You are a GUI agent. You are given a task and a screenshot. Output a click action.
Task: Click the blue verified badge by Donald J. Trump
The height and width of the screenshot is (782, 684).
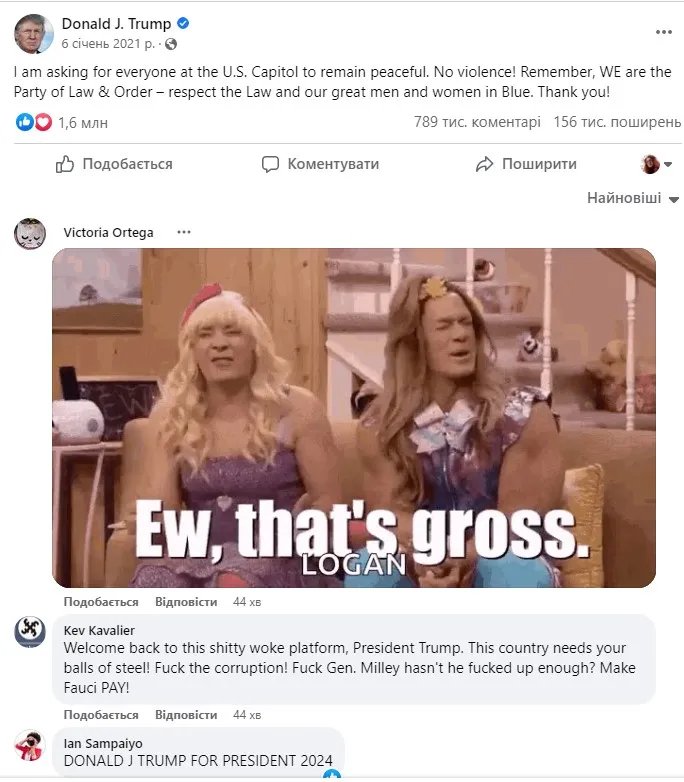click(183, 23)
